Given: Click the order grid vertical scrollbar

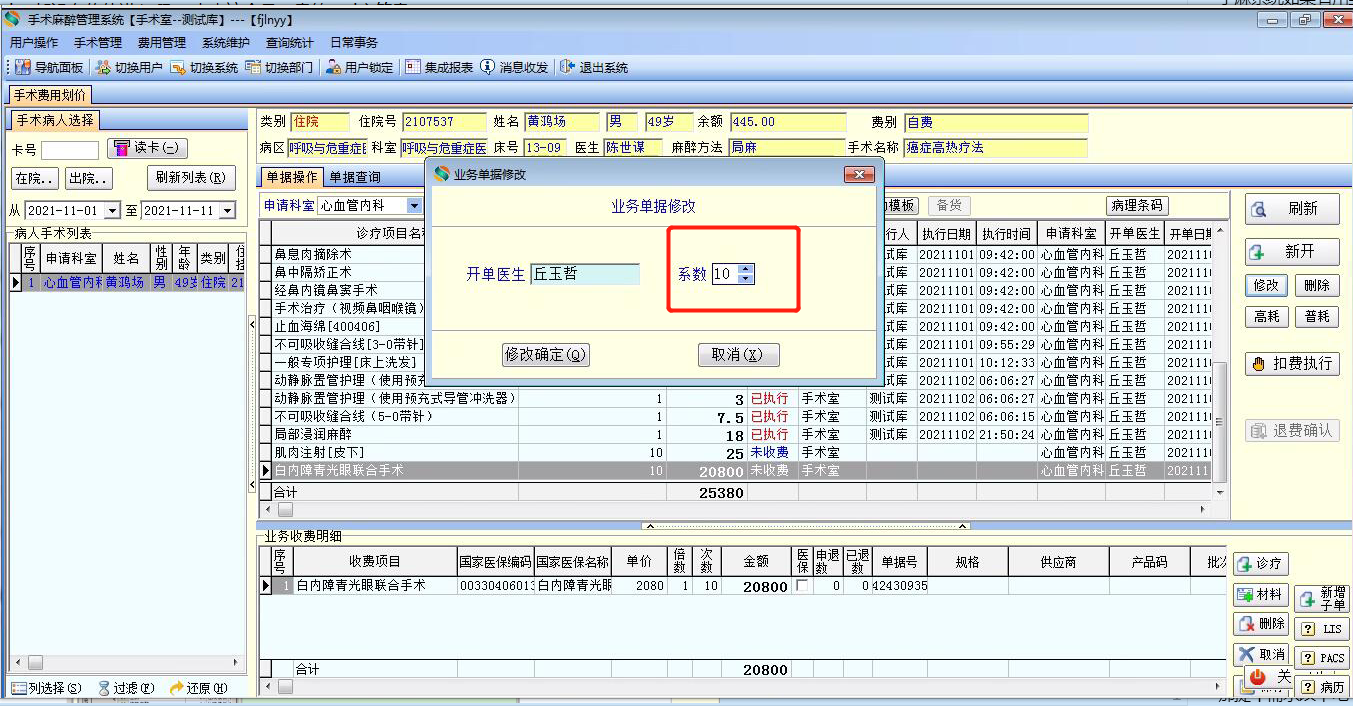Looking at the screenshot, I should pyautogui.click(x=1219, y=360).
